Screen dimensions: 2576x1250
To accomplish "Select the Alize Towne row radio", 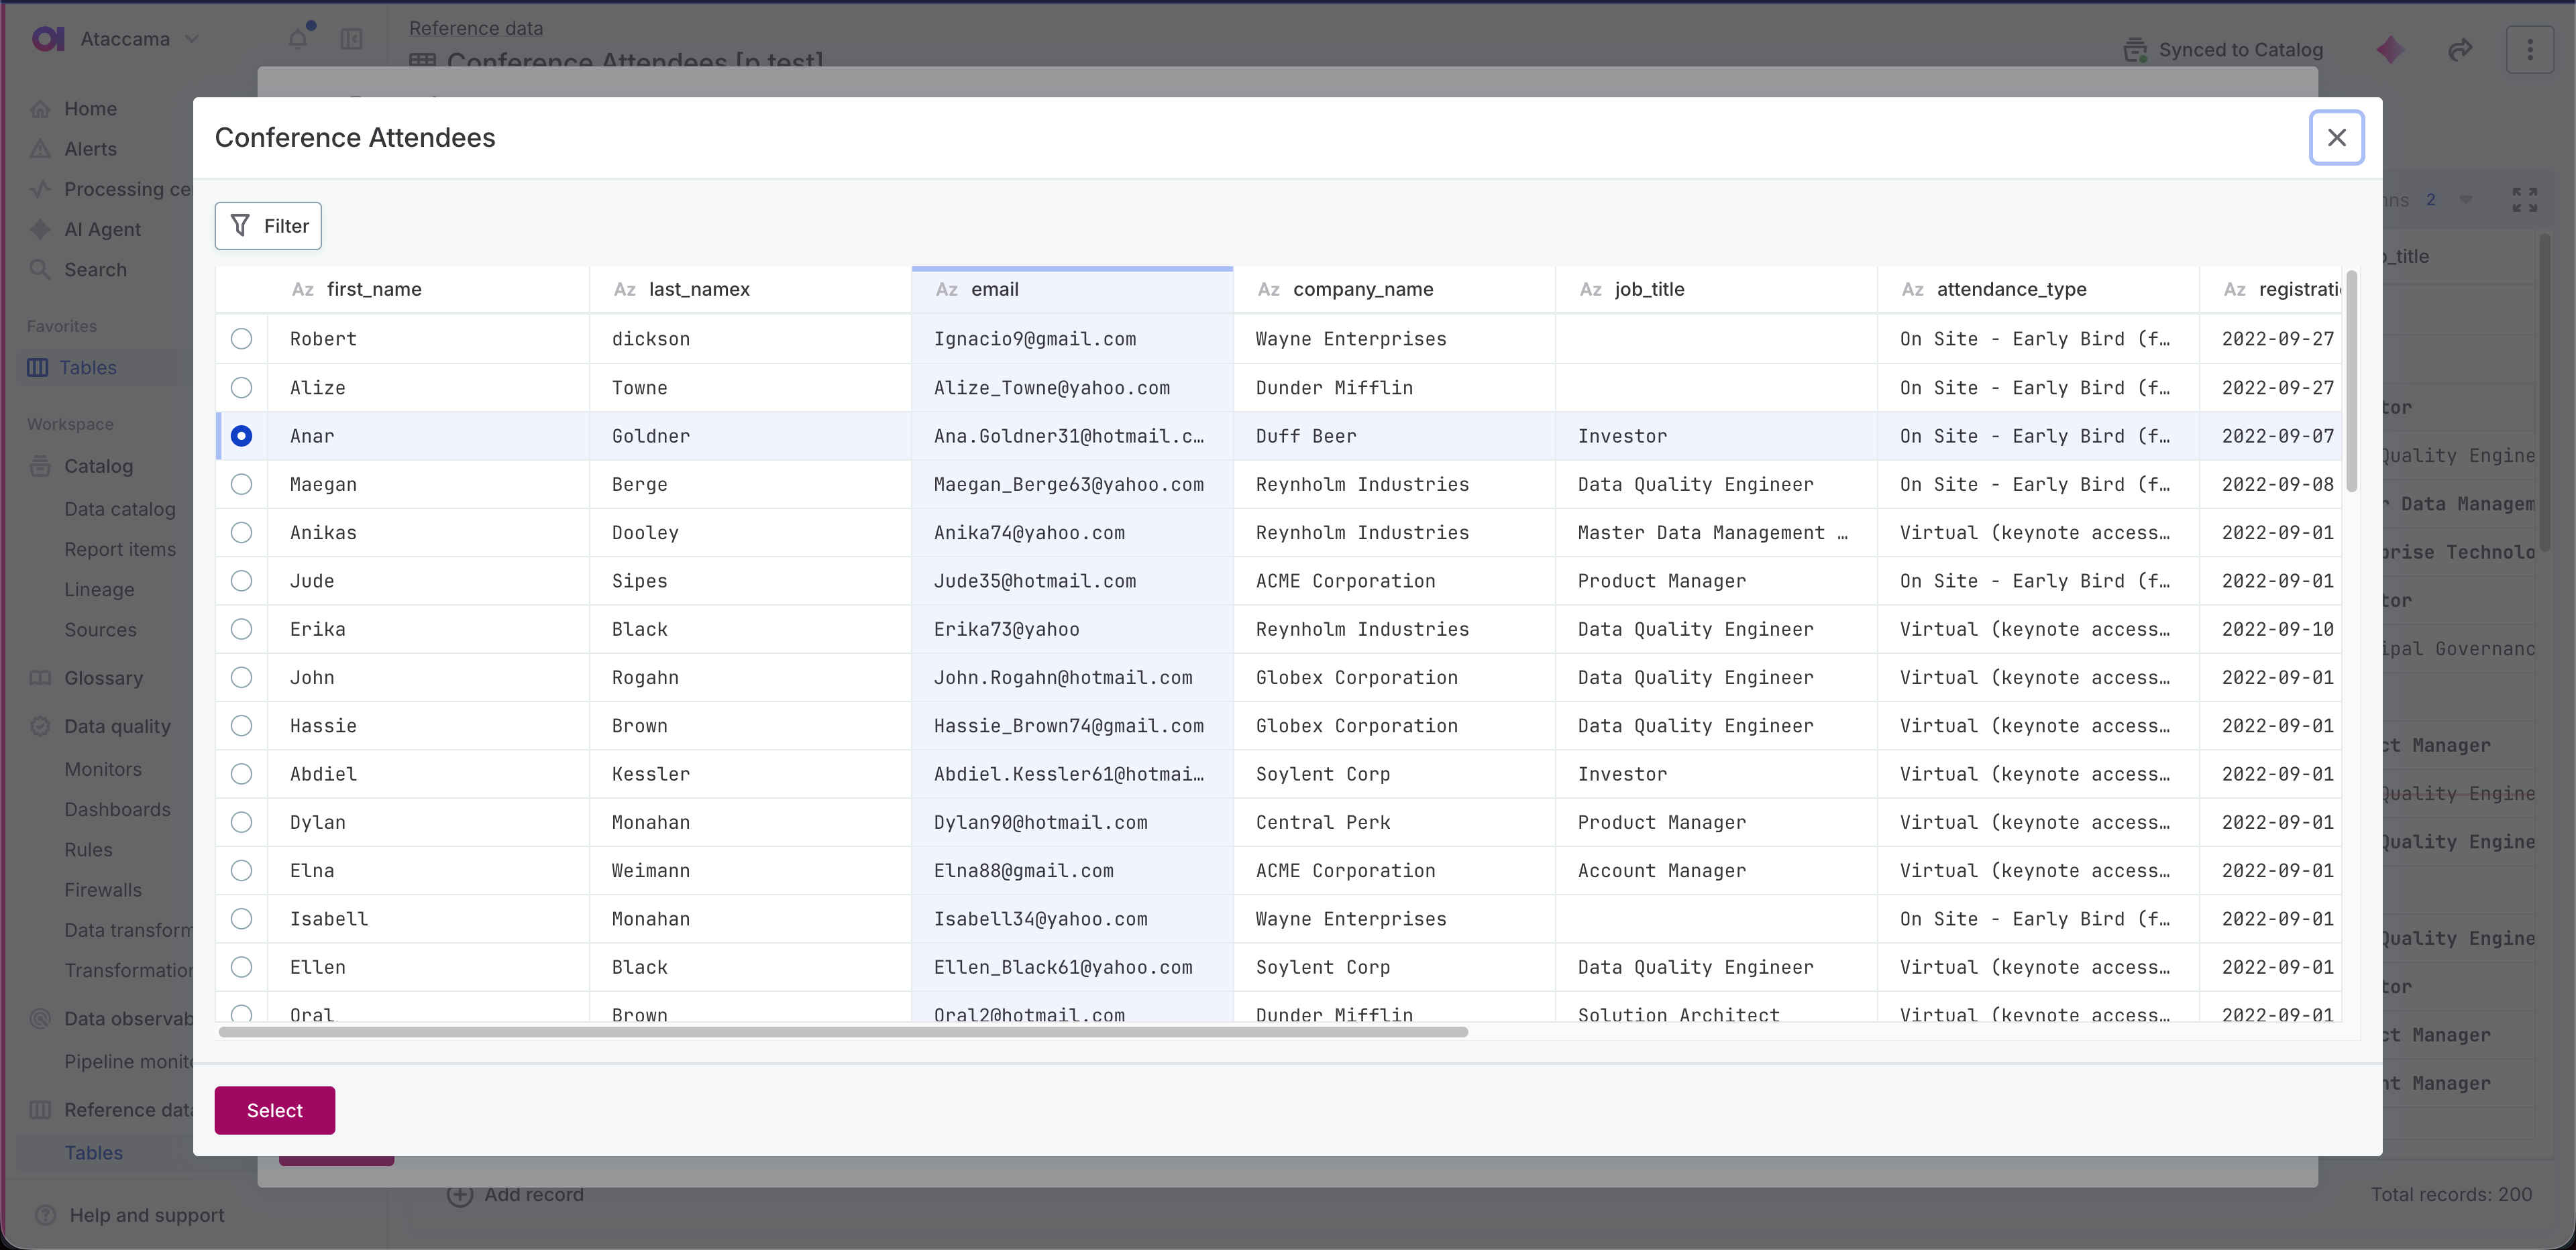I will pyautogui.click(x=241, y=387).
